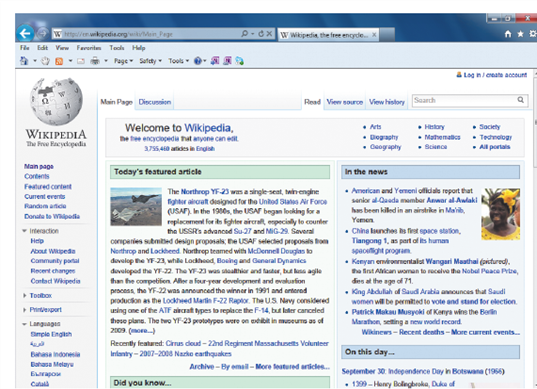Image resolution: width=537 pixels, height=389 pixels.
Task: Click the Wikipedia favicon in the address bar
Action: coord(58,34)
